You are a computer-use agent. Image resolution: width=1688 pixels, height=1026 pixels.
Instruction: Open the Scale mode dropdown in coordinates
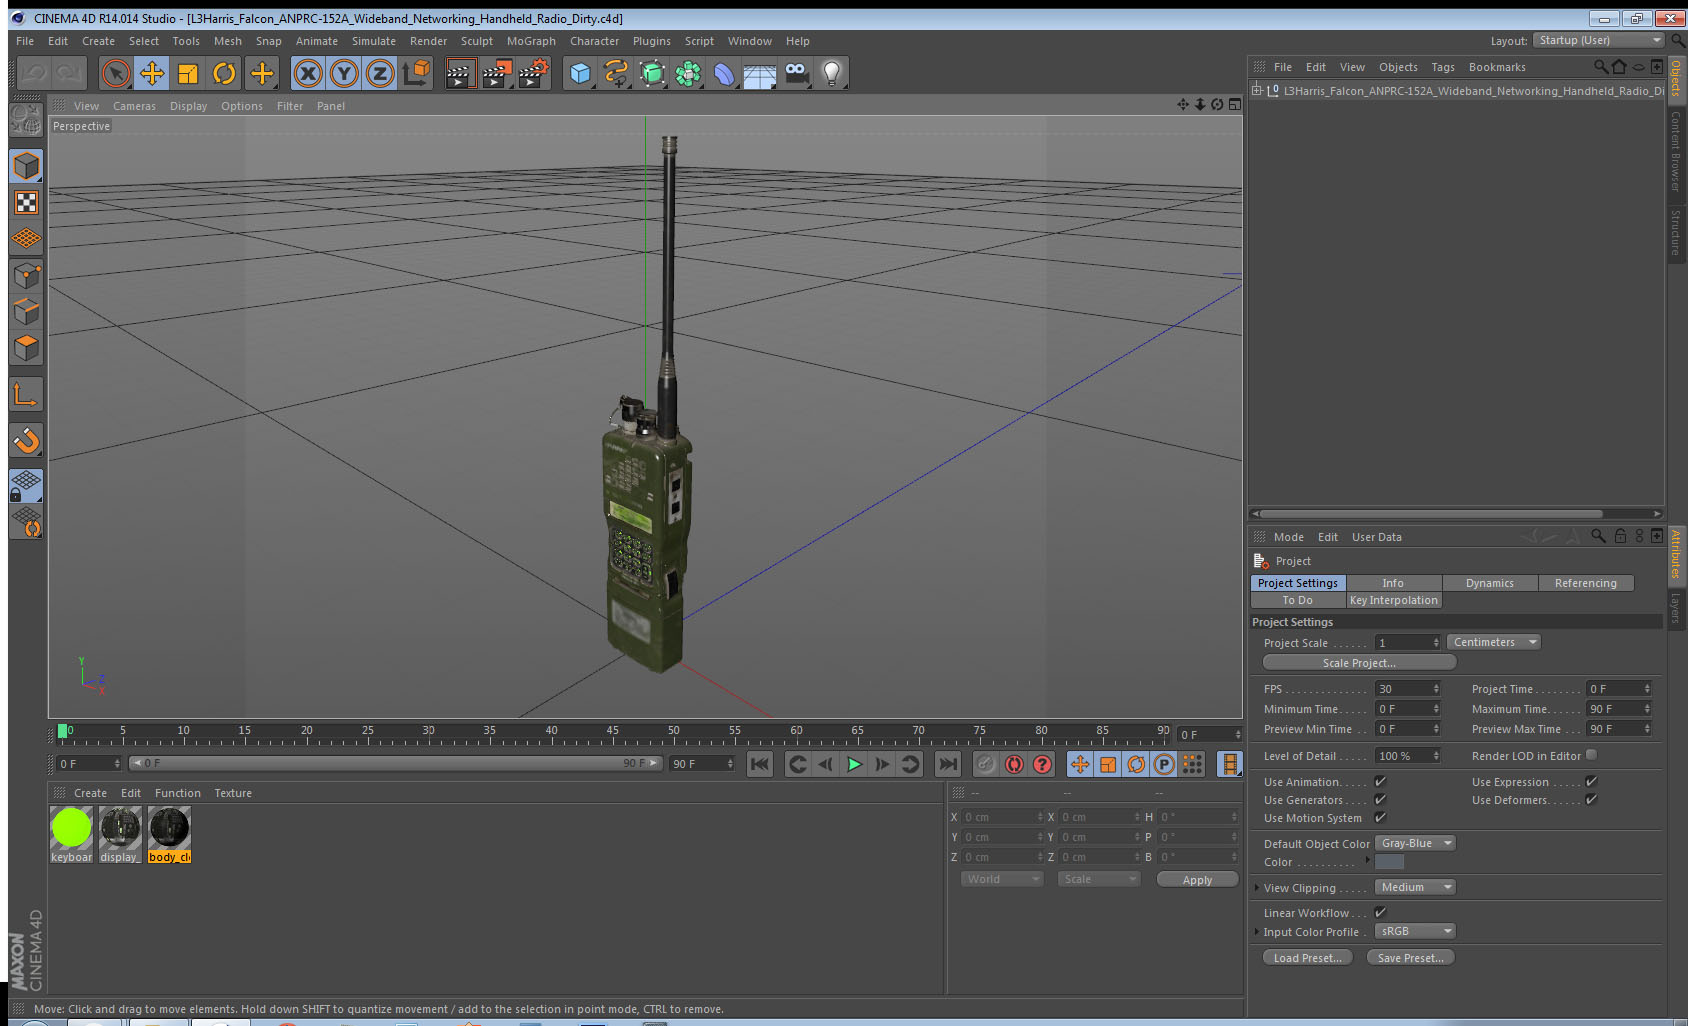1099,879
